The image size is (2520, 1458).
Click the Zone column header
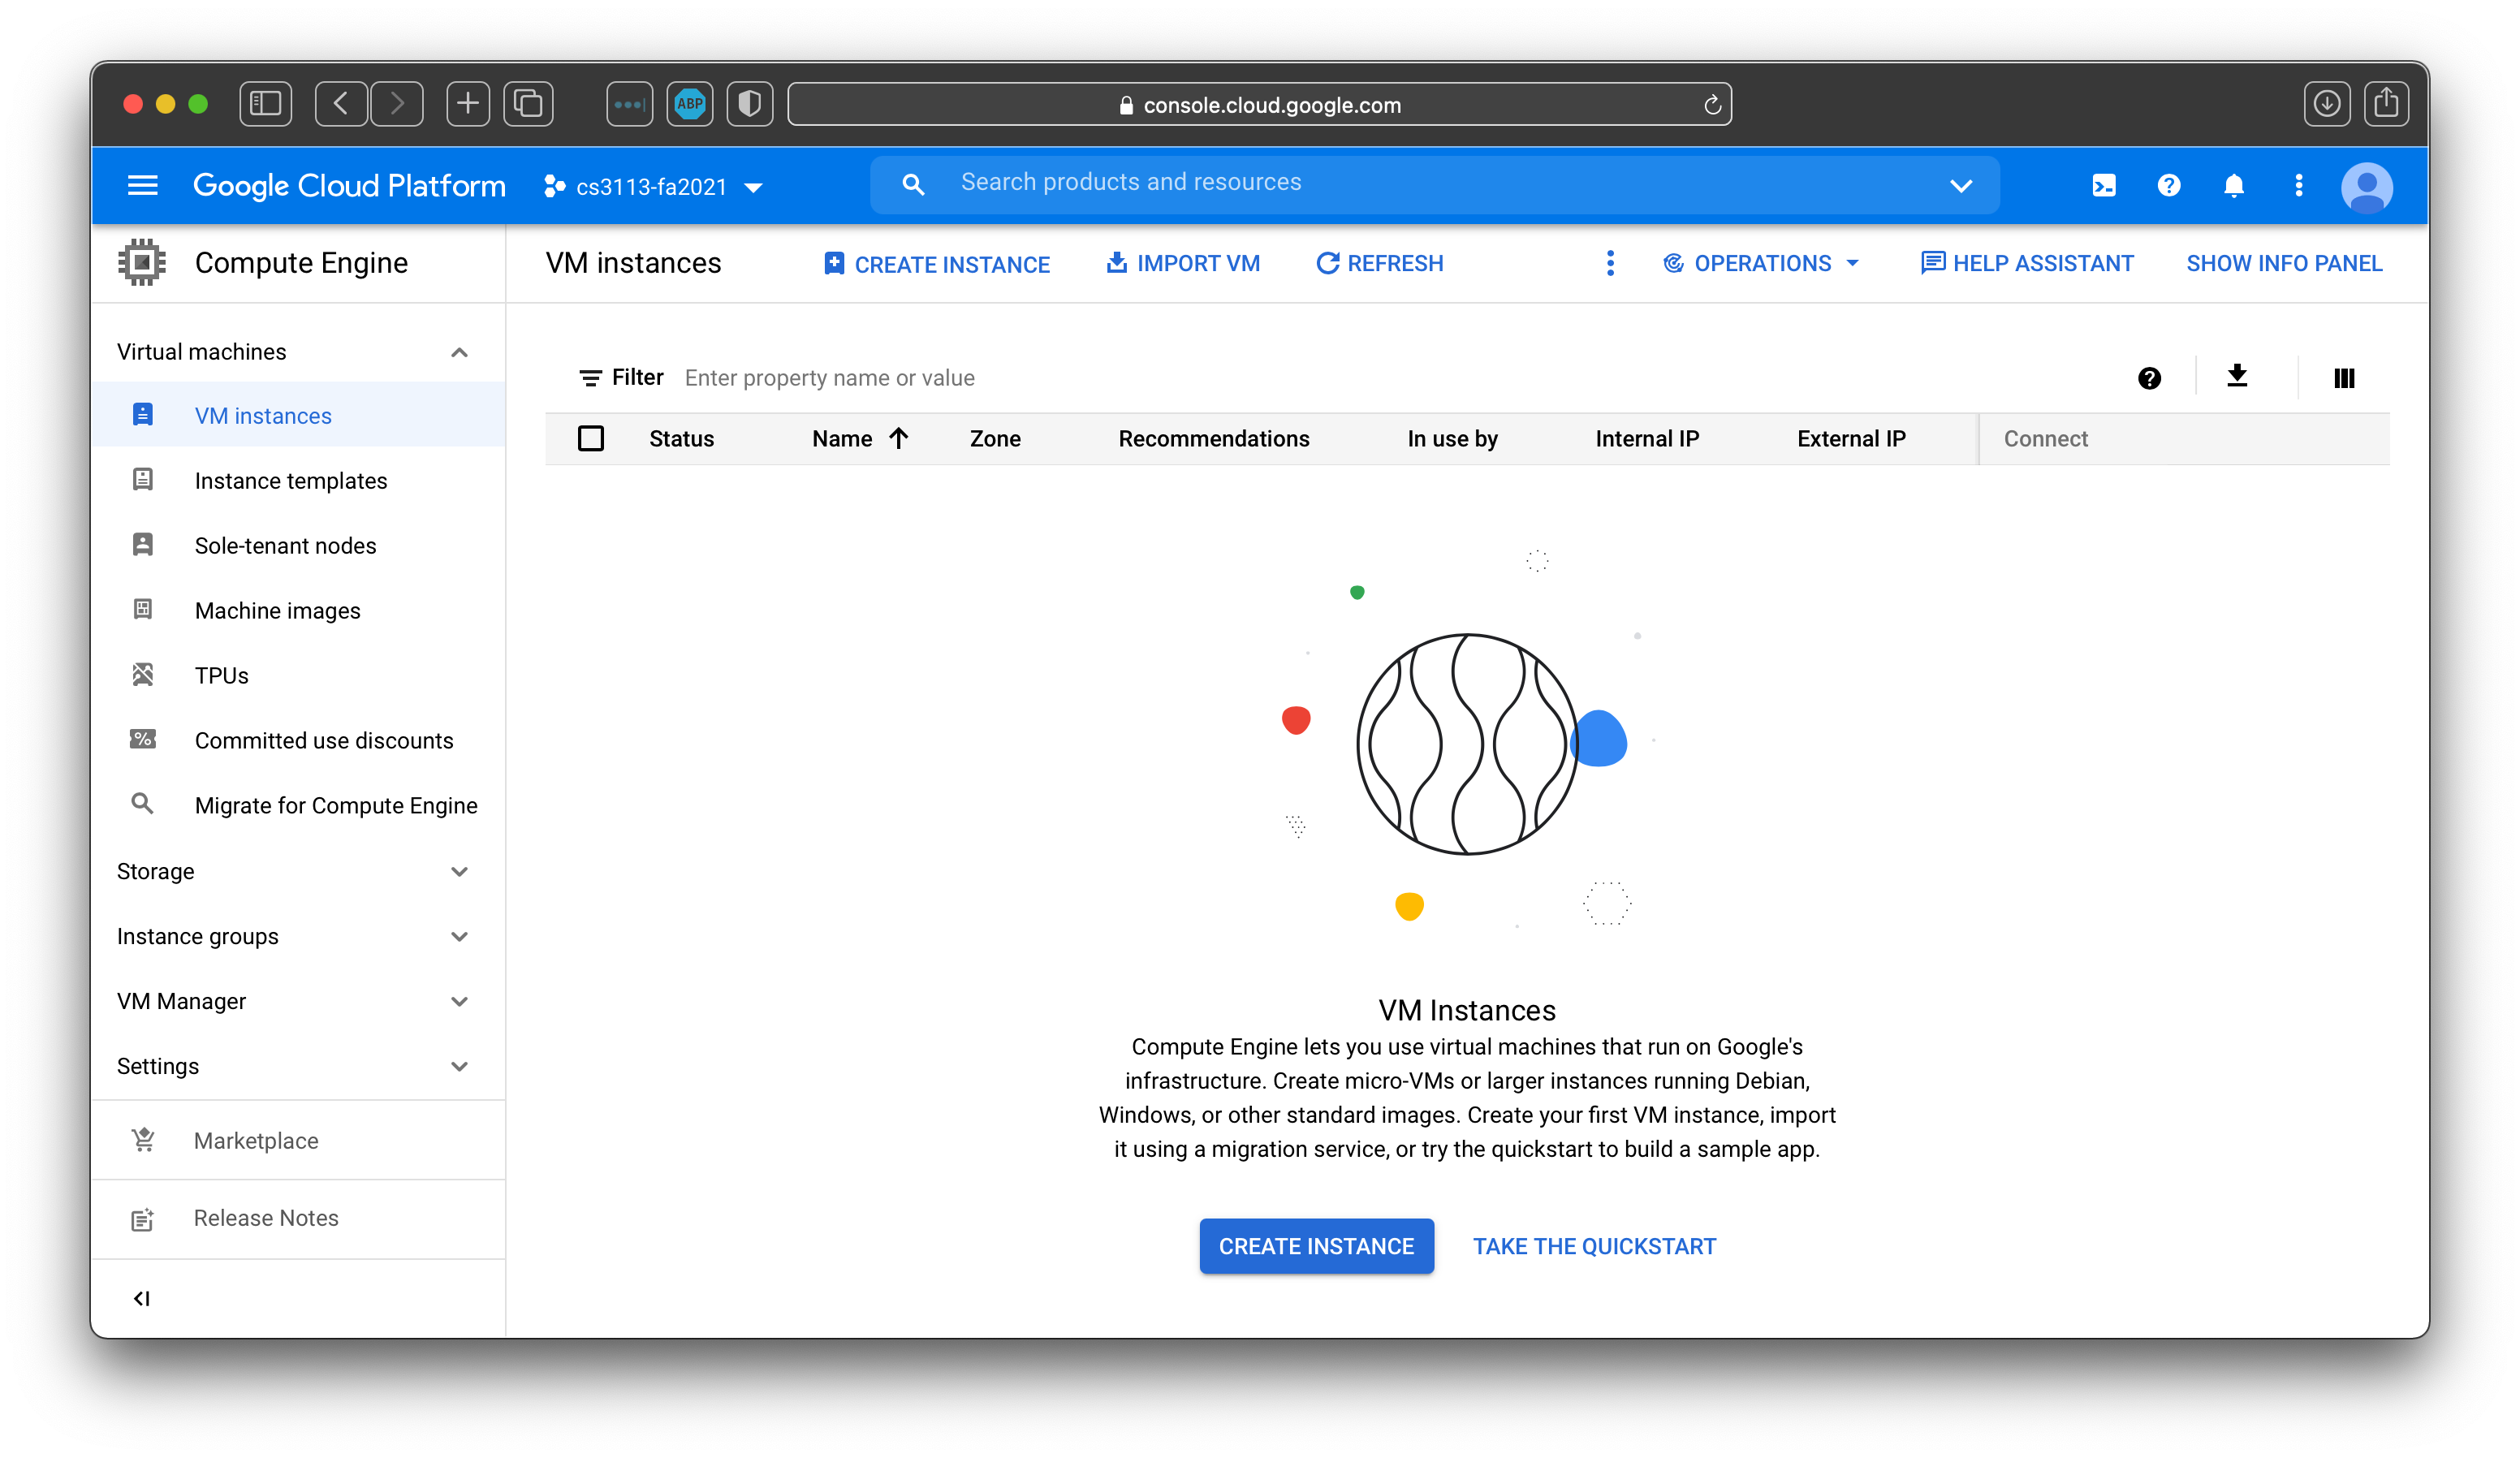(995, 438)
